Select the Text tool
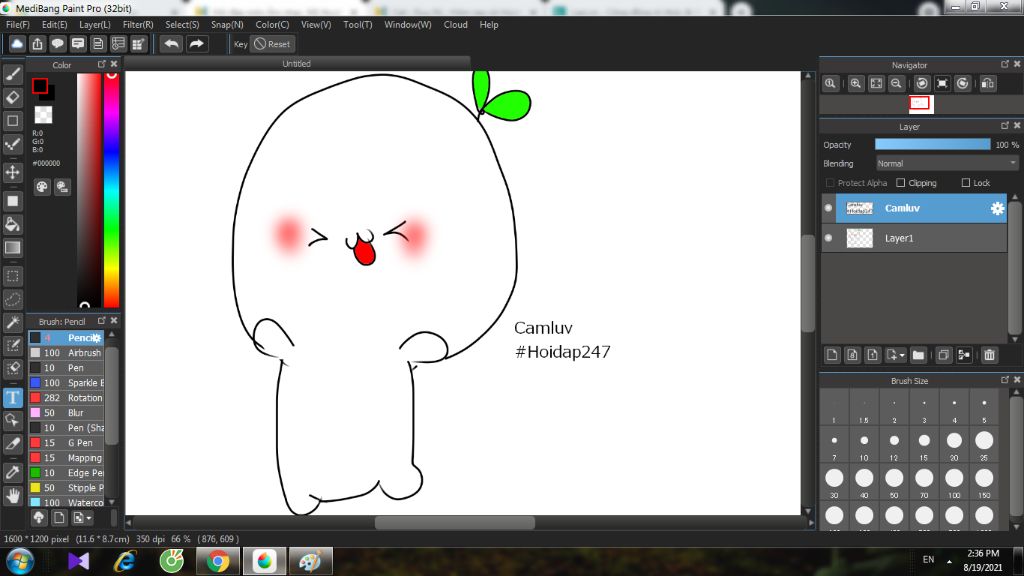Image resolution: width=1024 pixels, height=576 pixels. pos(12,398)
